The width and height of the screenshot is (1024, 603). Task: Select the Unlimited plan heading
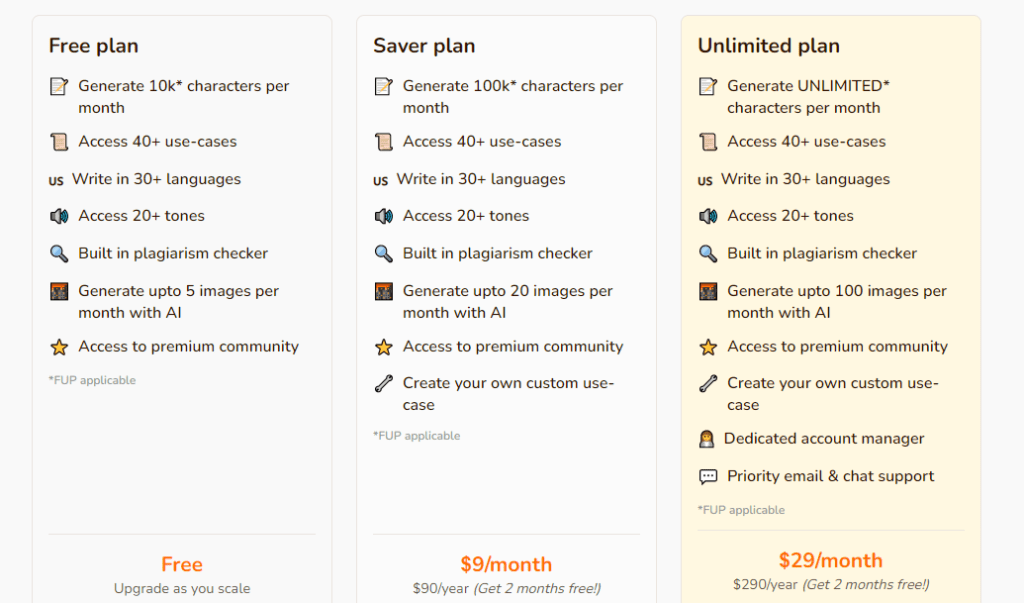tap(769, 46)
